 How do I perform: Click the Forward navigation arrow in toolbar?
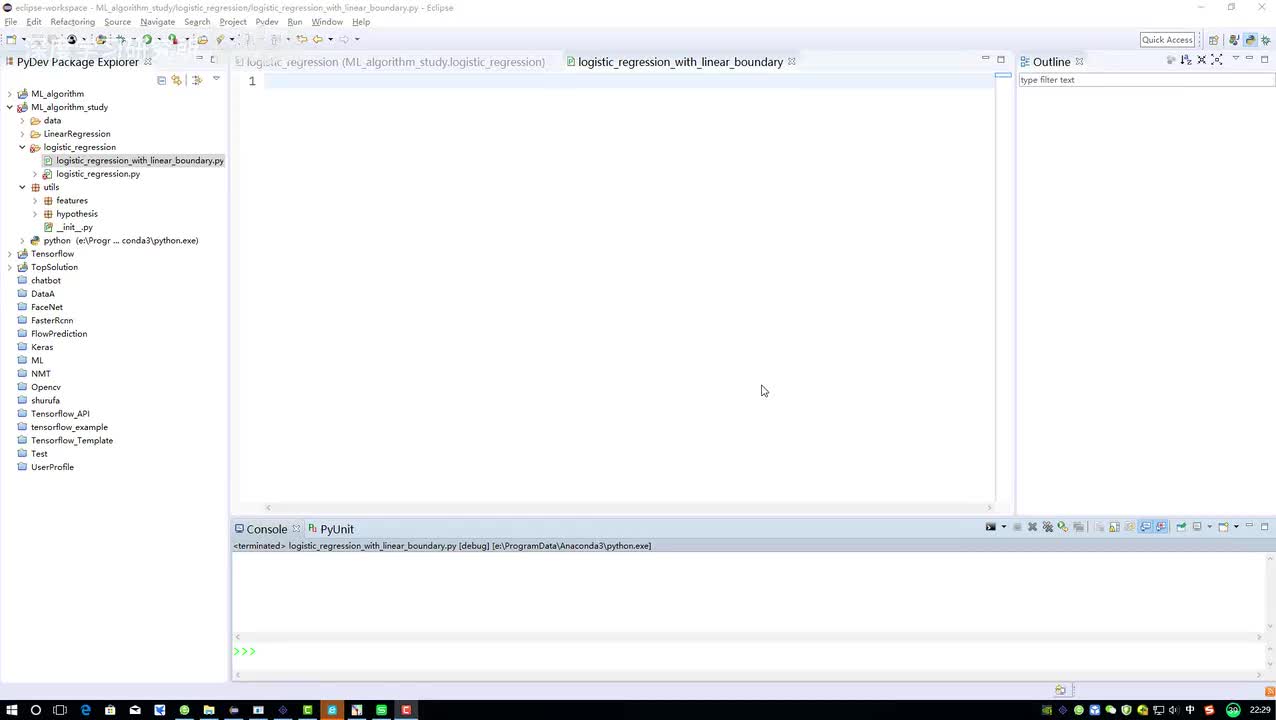pyautogui.click(x=344, y=39)
